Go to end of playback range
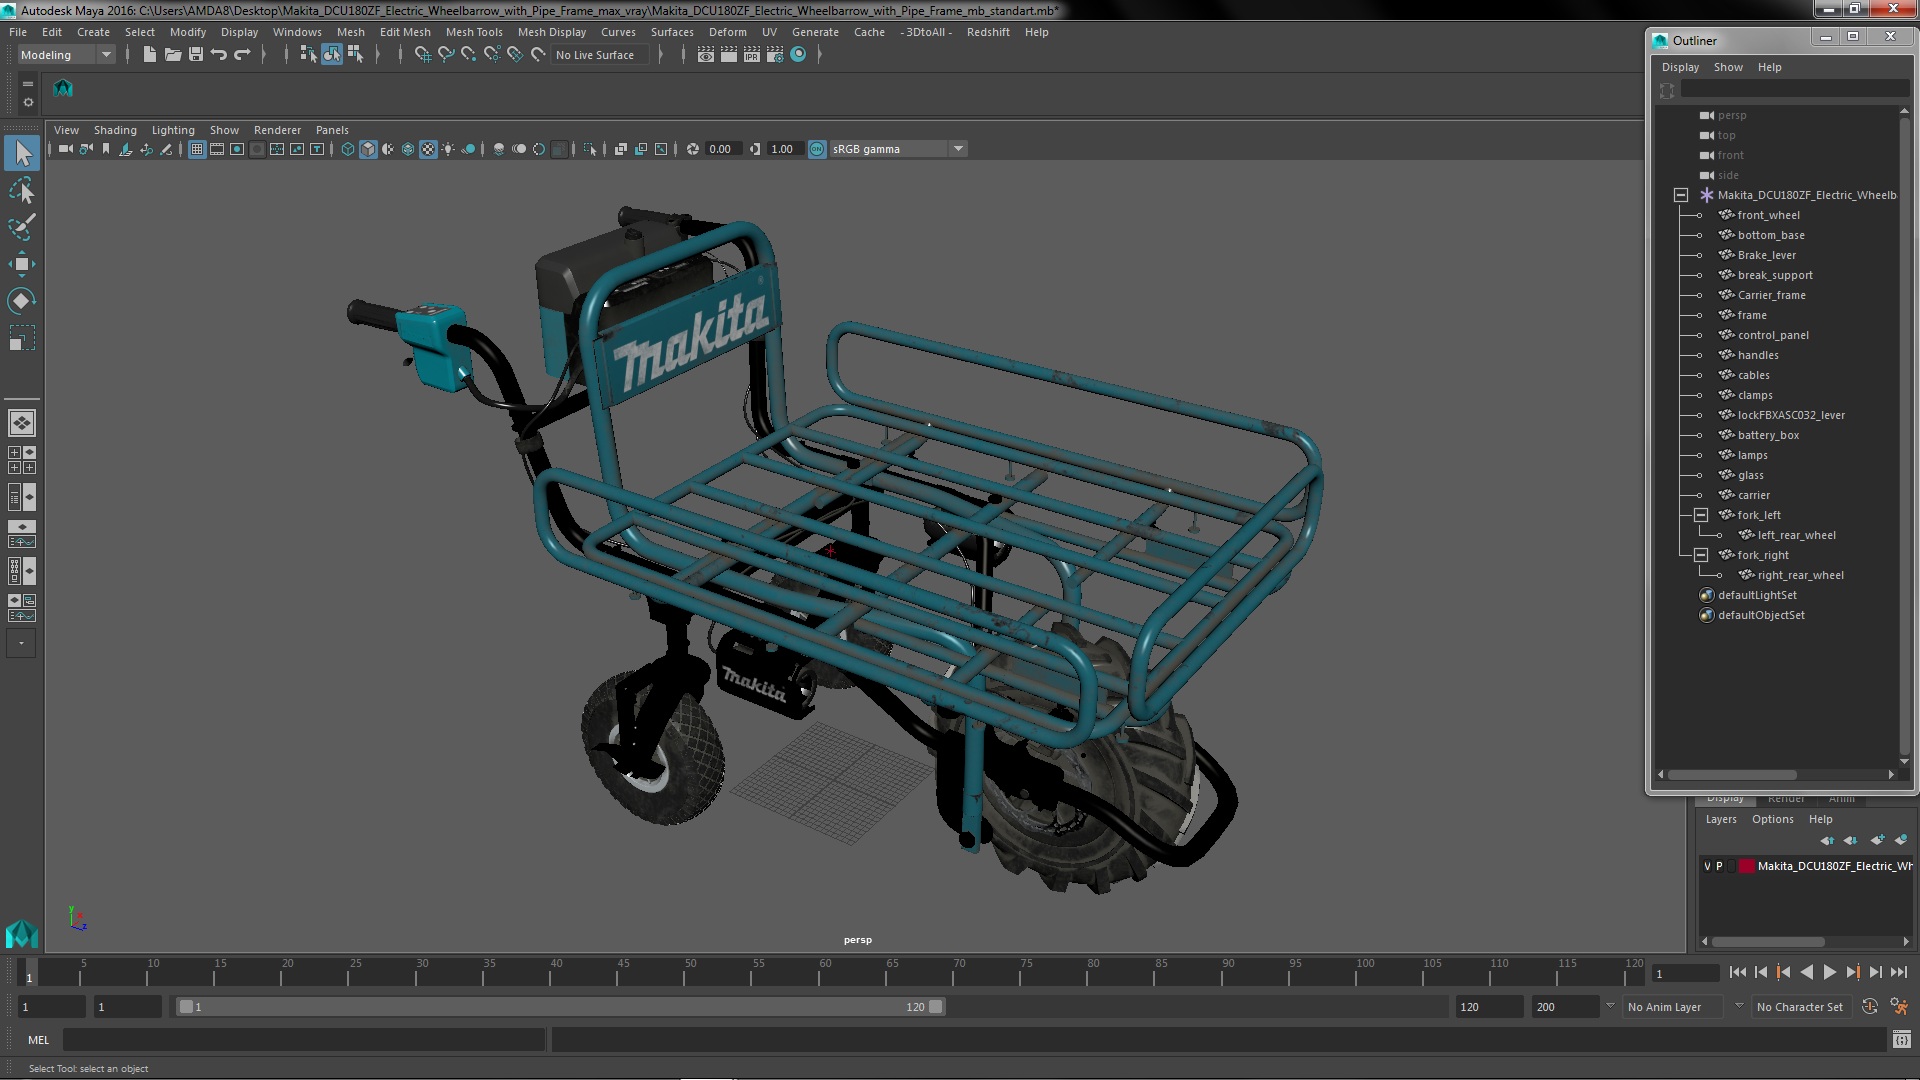Viewport: 1920px width, 1080px height. click(1899, 972)
